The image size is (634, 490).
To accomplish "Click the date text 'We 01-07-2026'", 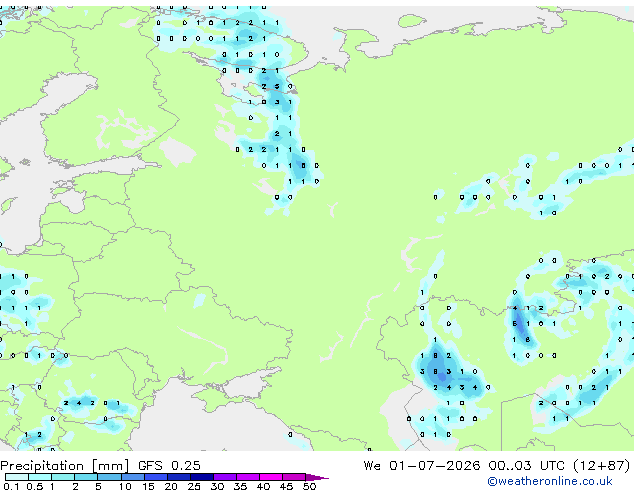I will pos(422,465).
